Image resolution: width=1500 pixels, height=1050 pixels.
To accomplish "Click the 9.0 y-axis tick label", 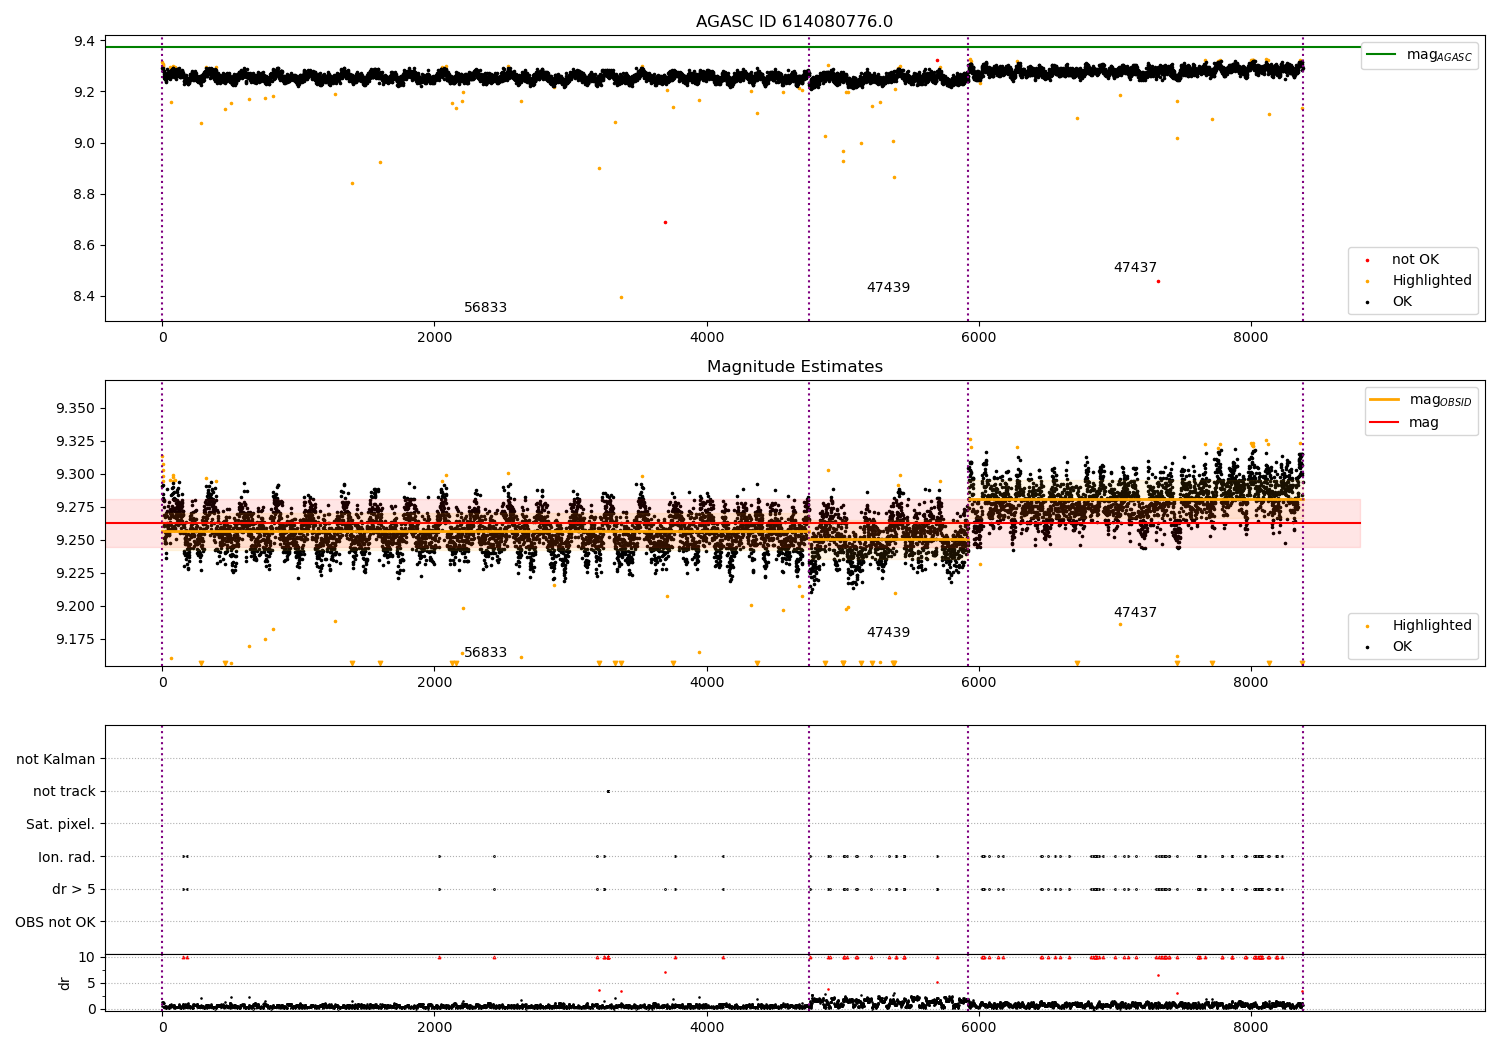I will point(85,144).
